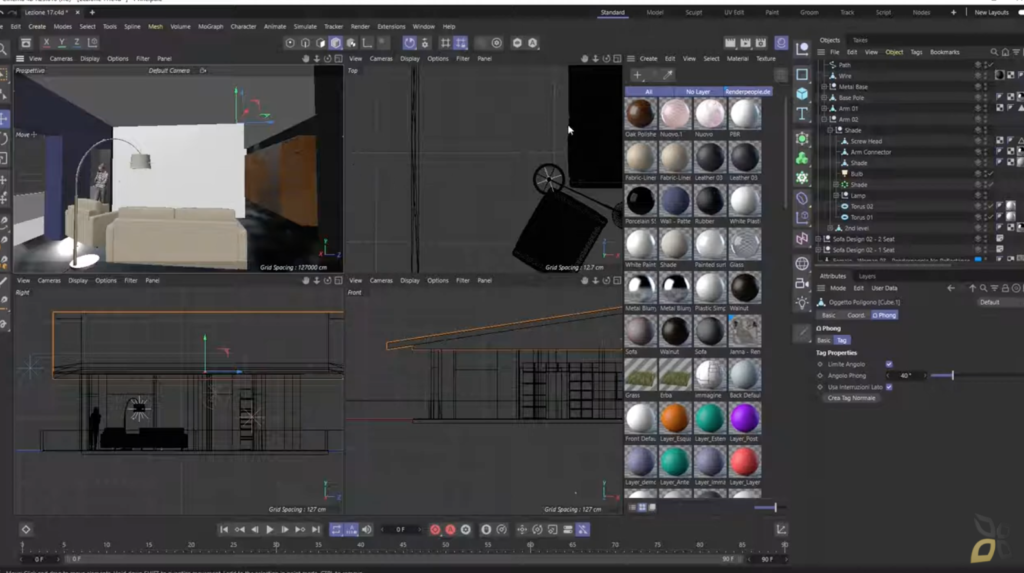
Task: Lock the Z axis in the toolbar
Action: [x=76, y=42]
